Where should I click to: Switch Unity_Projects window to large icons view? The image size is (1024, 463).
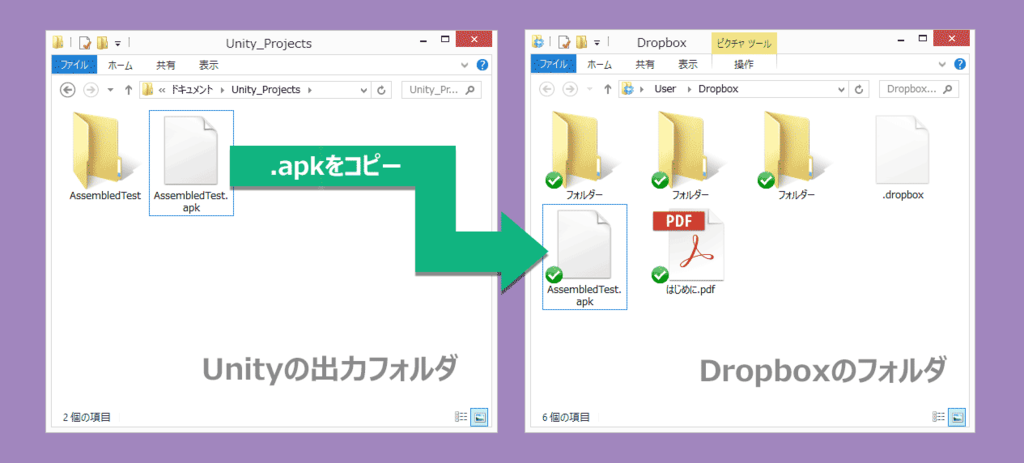click(479, 417)
